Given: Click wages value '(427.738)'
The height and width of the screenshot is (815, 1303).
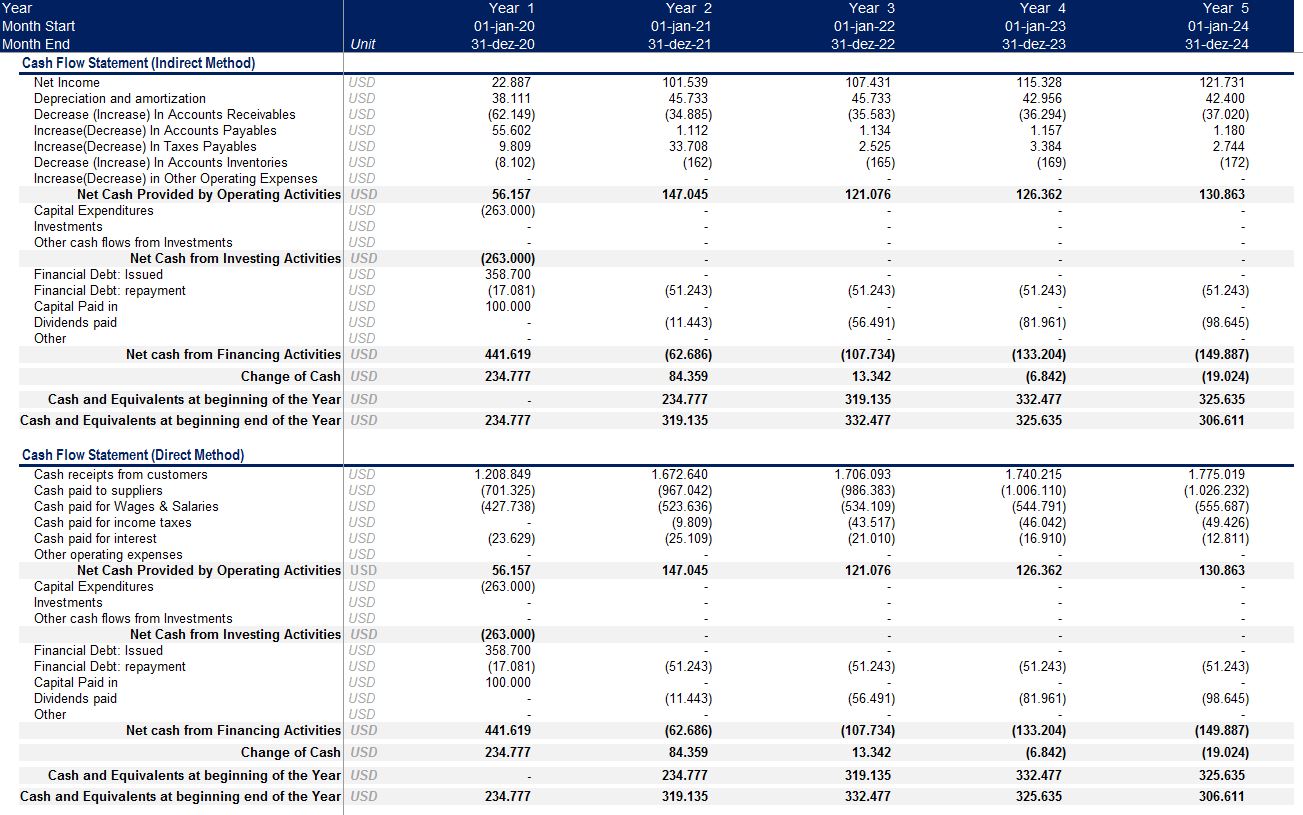Looking at the screenshot, I should [x=508, y=506].
